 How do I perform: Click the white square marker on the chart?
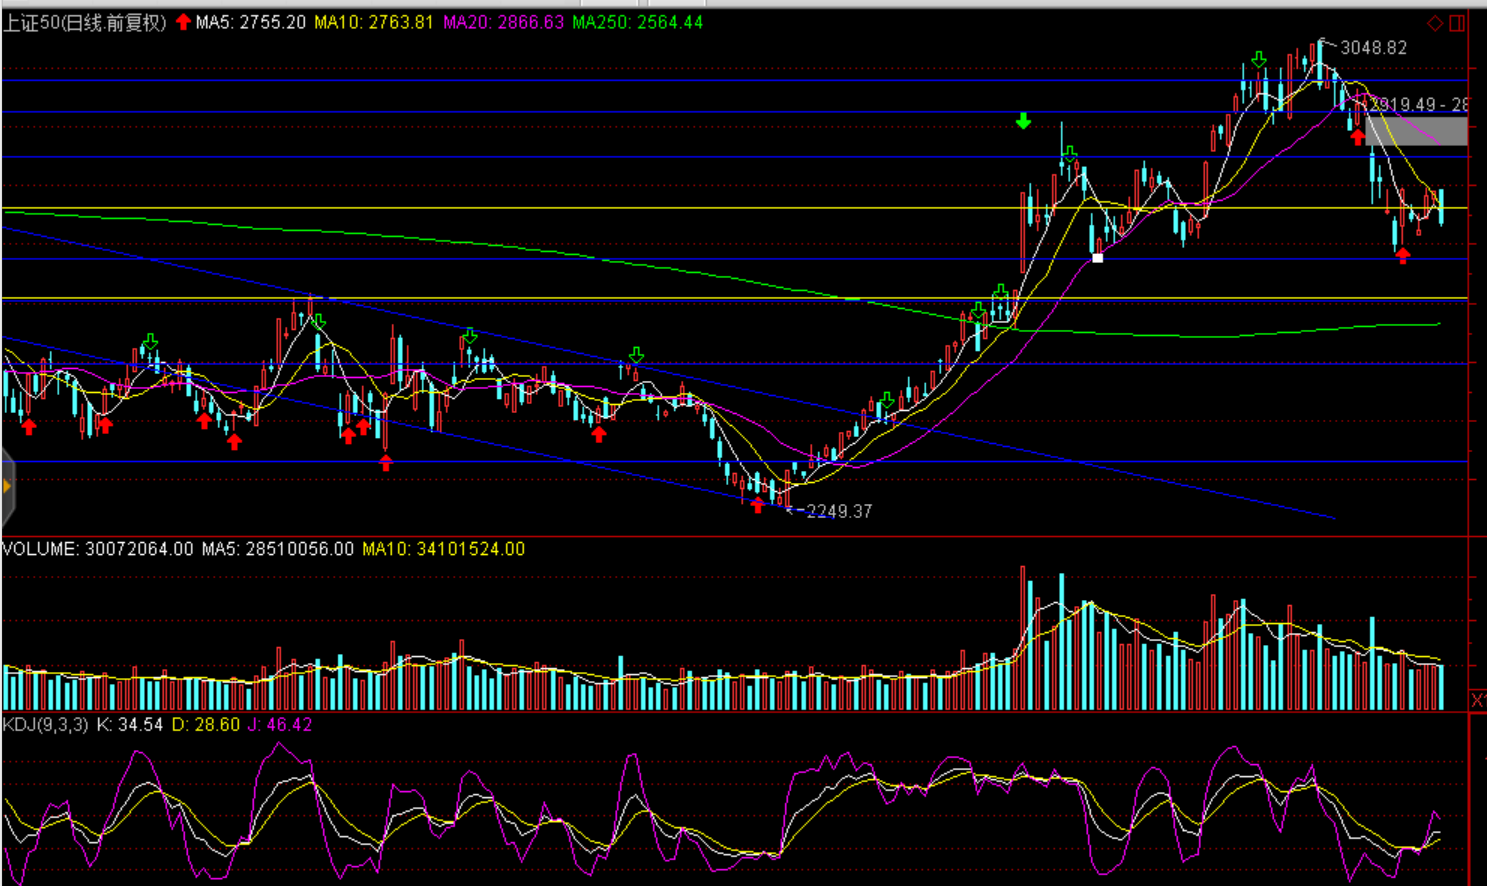pos(1097,258)
